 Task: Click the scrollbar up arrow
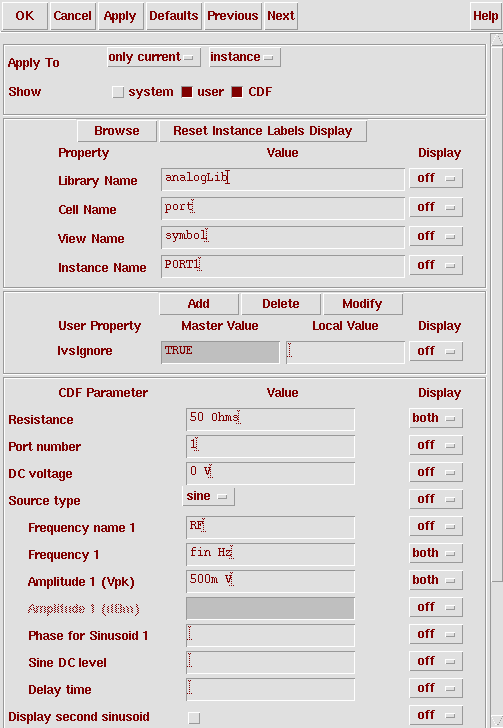pyautogui.click(x=496, y=39)
